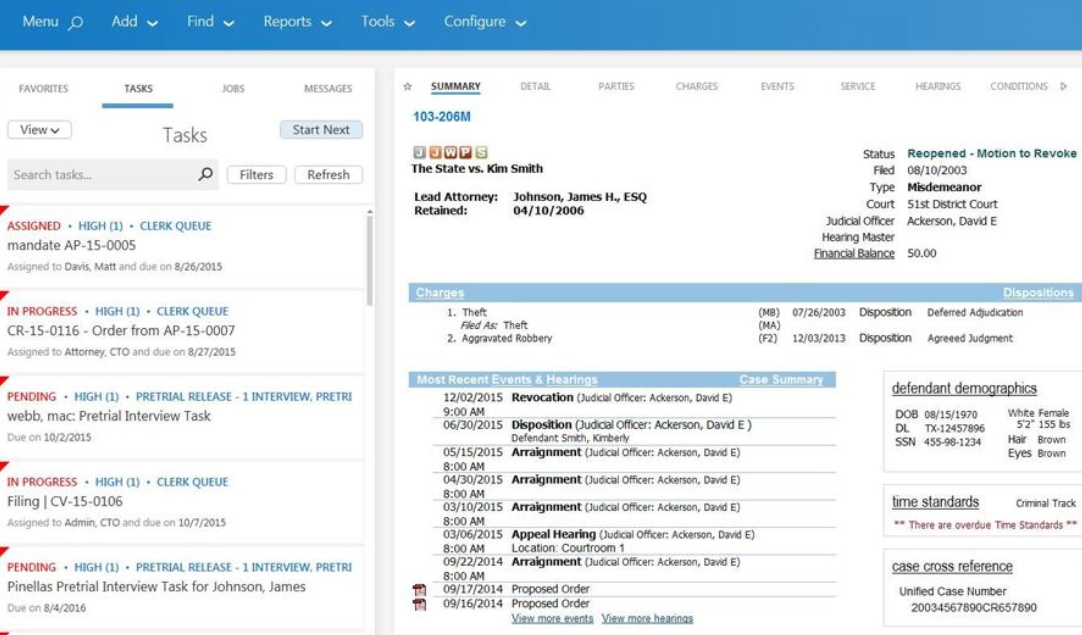Expand the Reports dropdown menu
The height and width of the screenshot is (635, 1082).
(x=297, y=21)
